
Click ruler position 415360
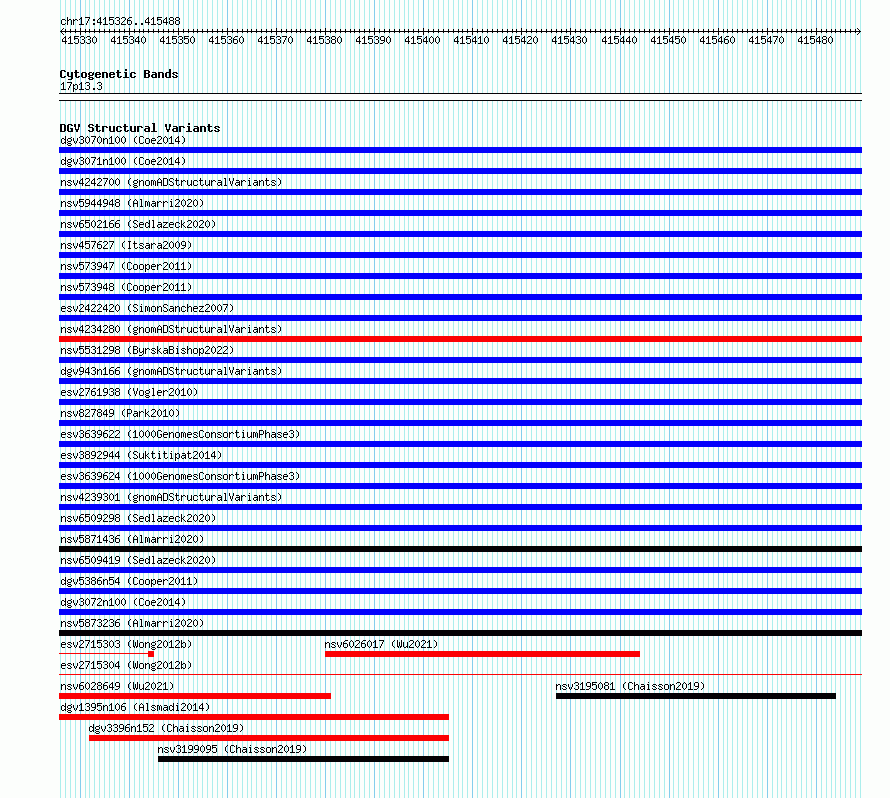pos(226,40)
